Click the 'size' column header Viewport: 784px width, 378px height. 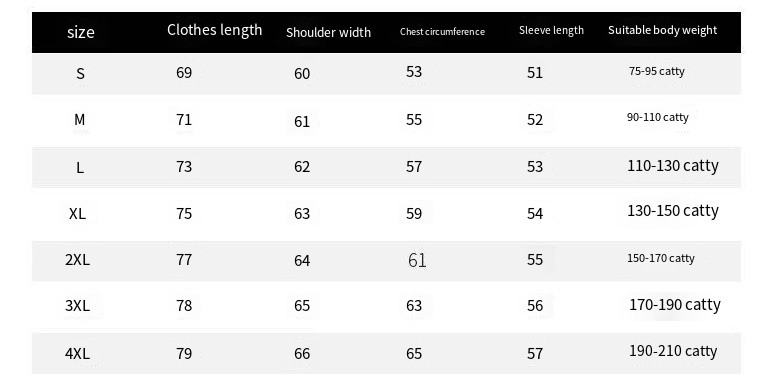80,32
